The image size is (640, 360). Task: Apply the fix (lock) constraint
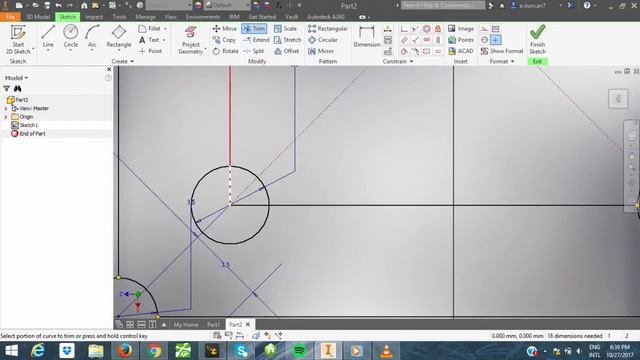click(438, 29)
